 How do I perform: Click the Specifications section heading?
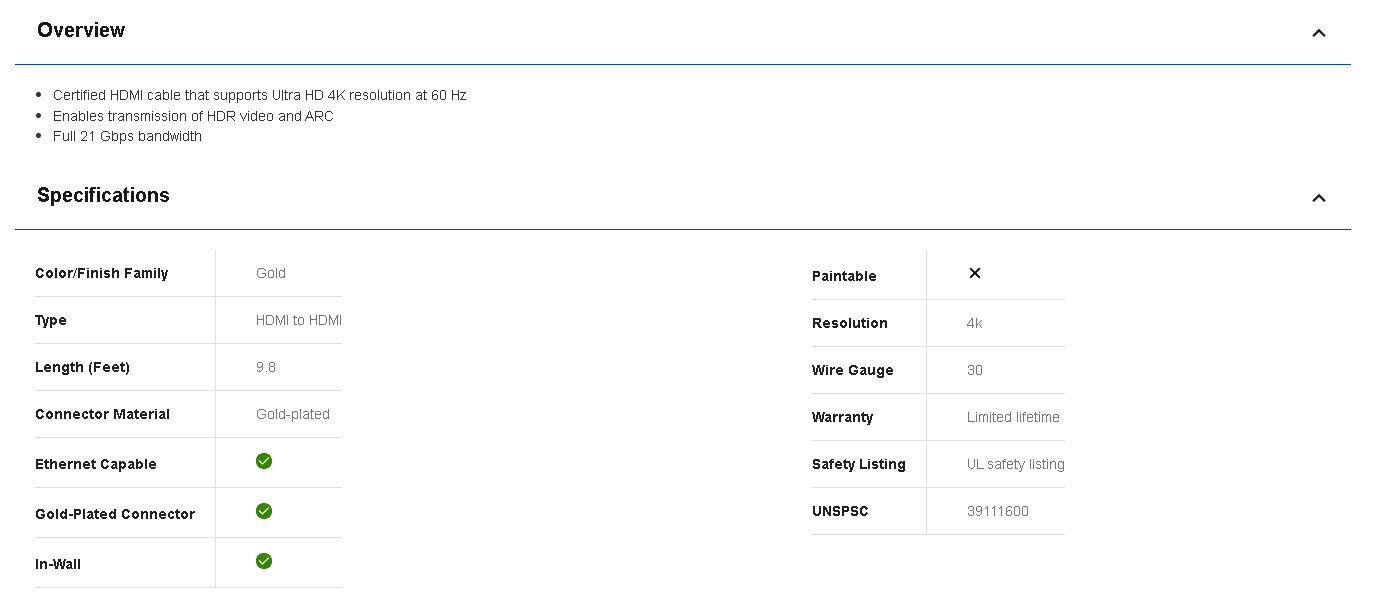(103, 196)
